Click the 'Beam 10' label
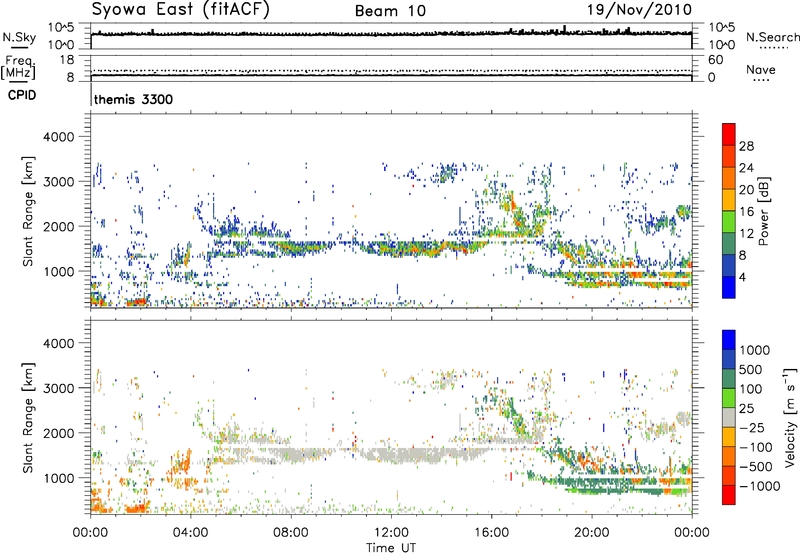This screenshot has height=554, width=800. (390, 11)
